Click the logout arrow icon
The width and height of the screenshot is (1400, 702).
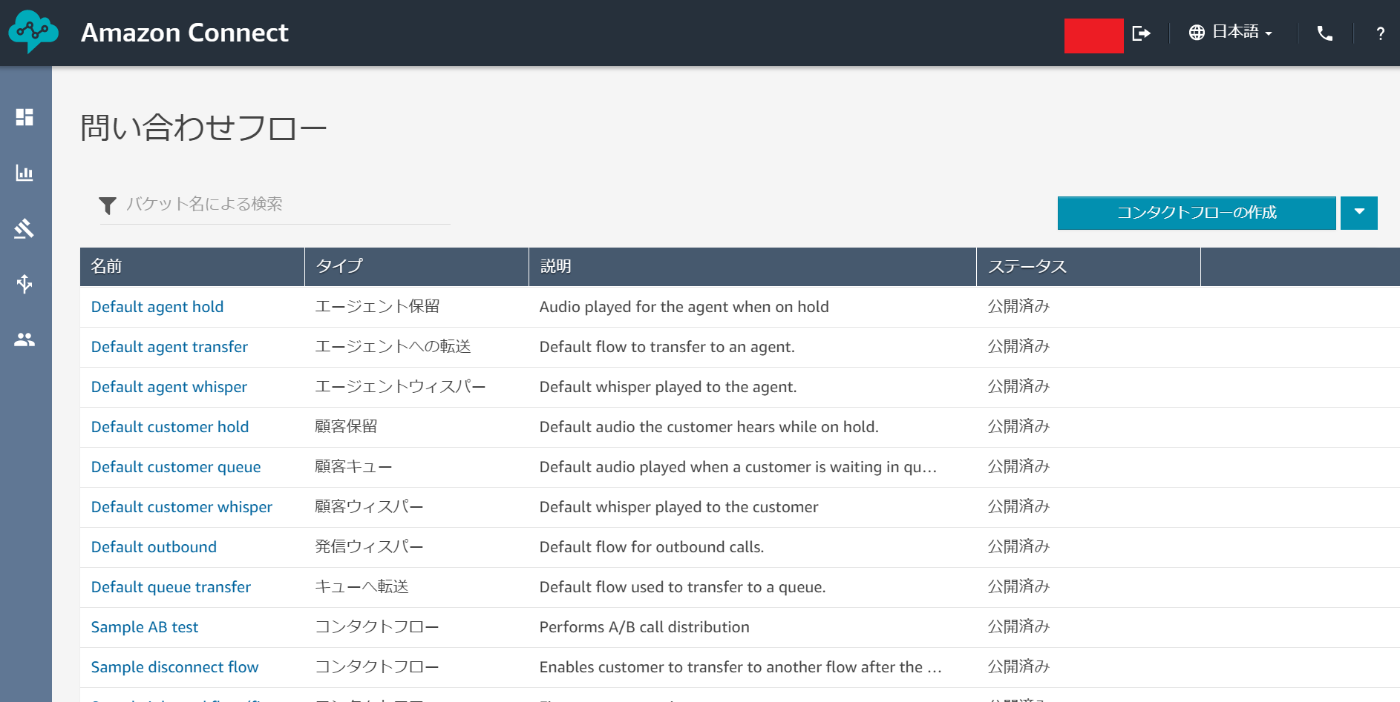(1141, 33)
